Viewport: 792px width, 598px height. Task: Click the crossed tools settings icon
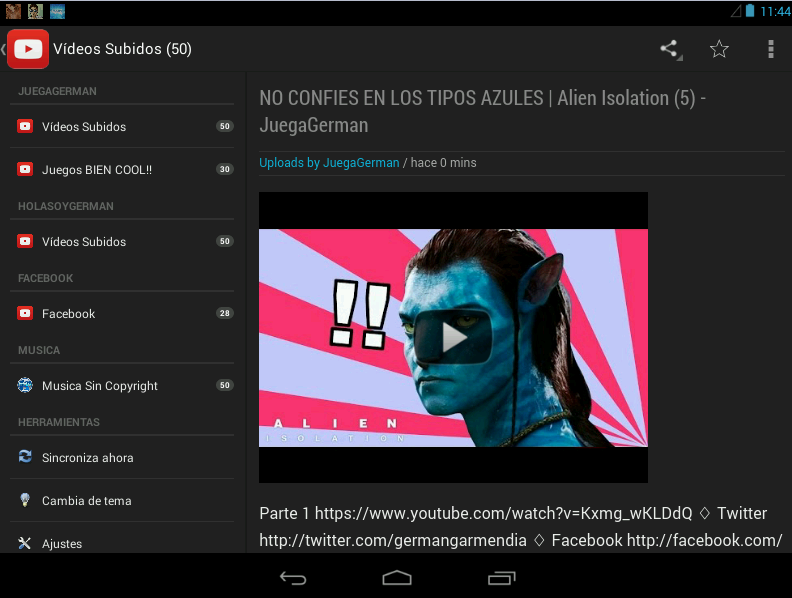tap(24, 543)
